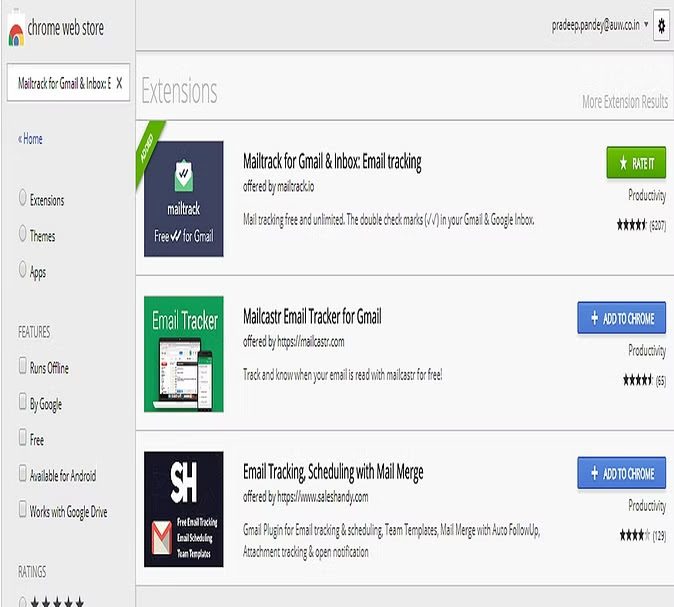Viewport: 674px width, 607px height.
Task: Click the pradeep.pandey@auw.co.in email text
Action: click(x=595, y=25)
